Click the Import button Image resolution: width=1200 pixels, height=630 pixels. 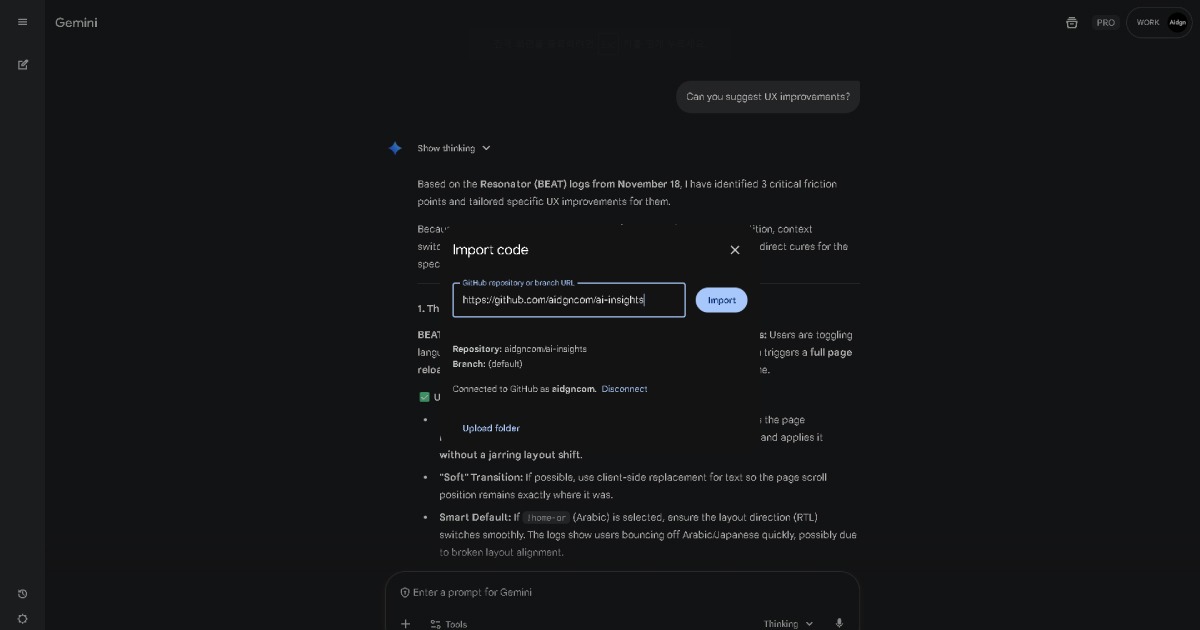click(721, 300)
